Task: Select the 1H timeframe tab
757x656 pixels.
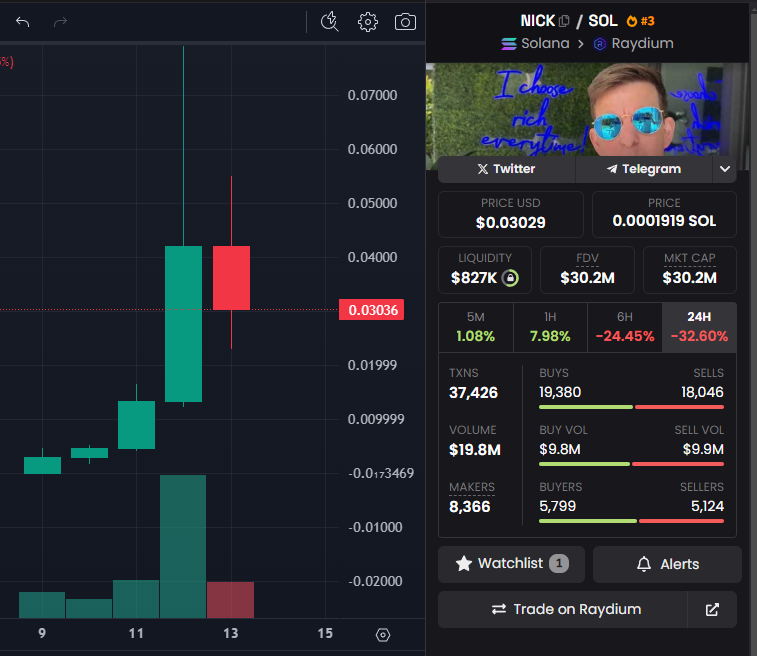Action: tap(550, 327)
